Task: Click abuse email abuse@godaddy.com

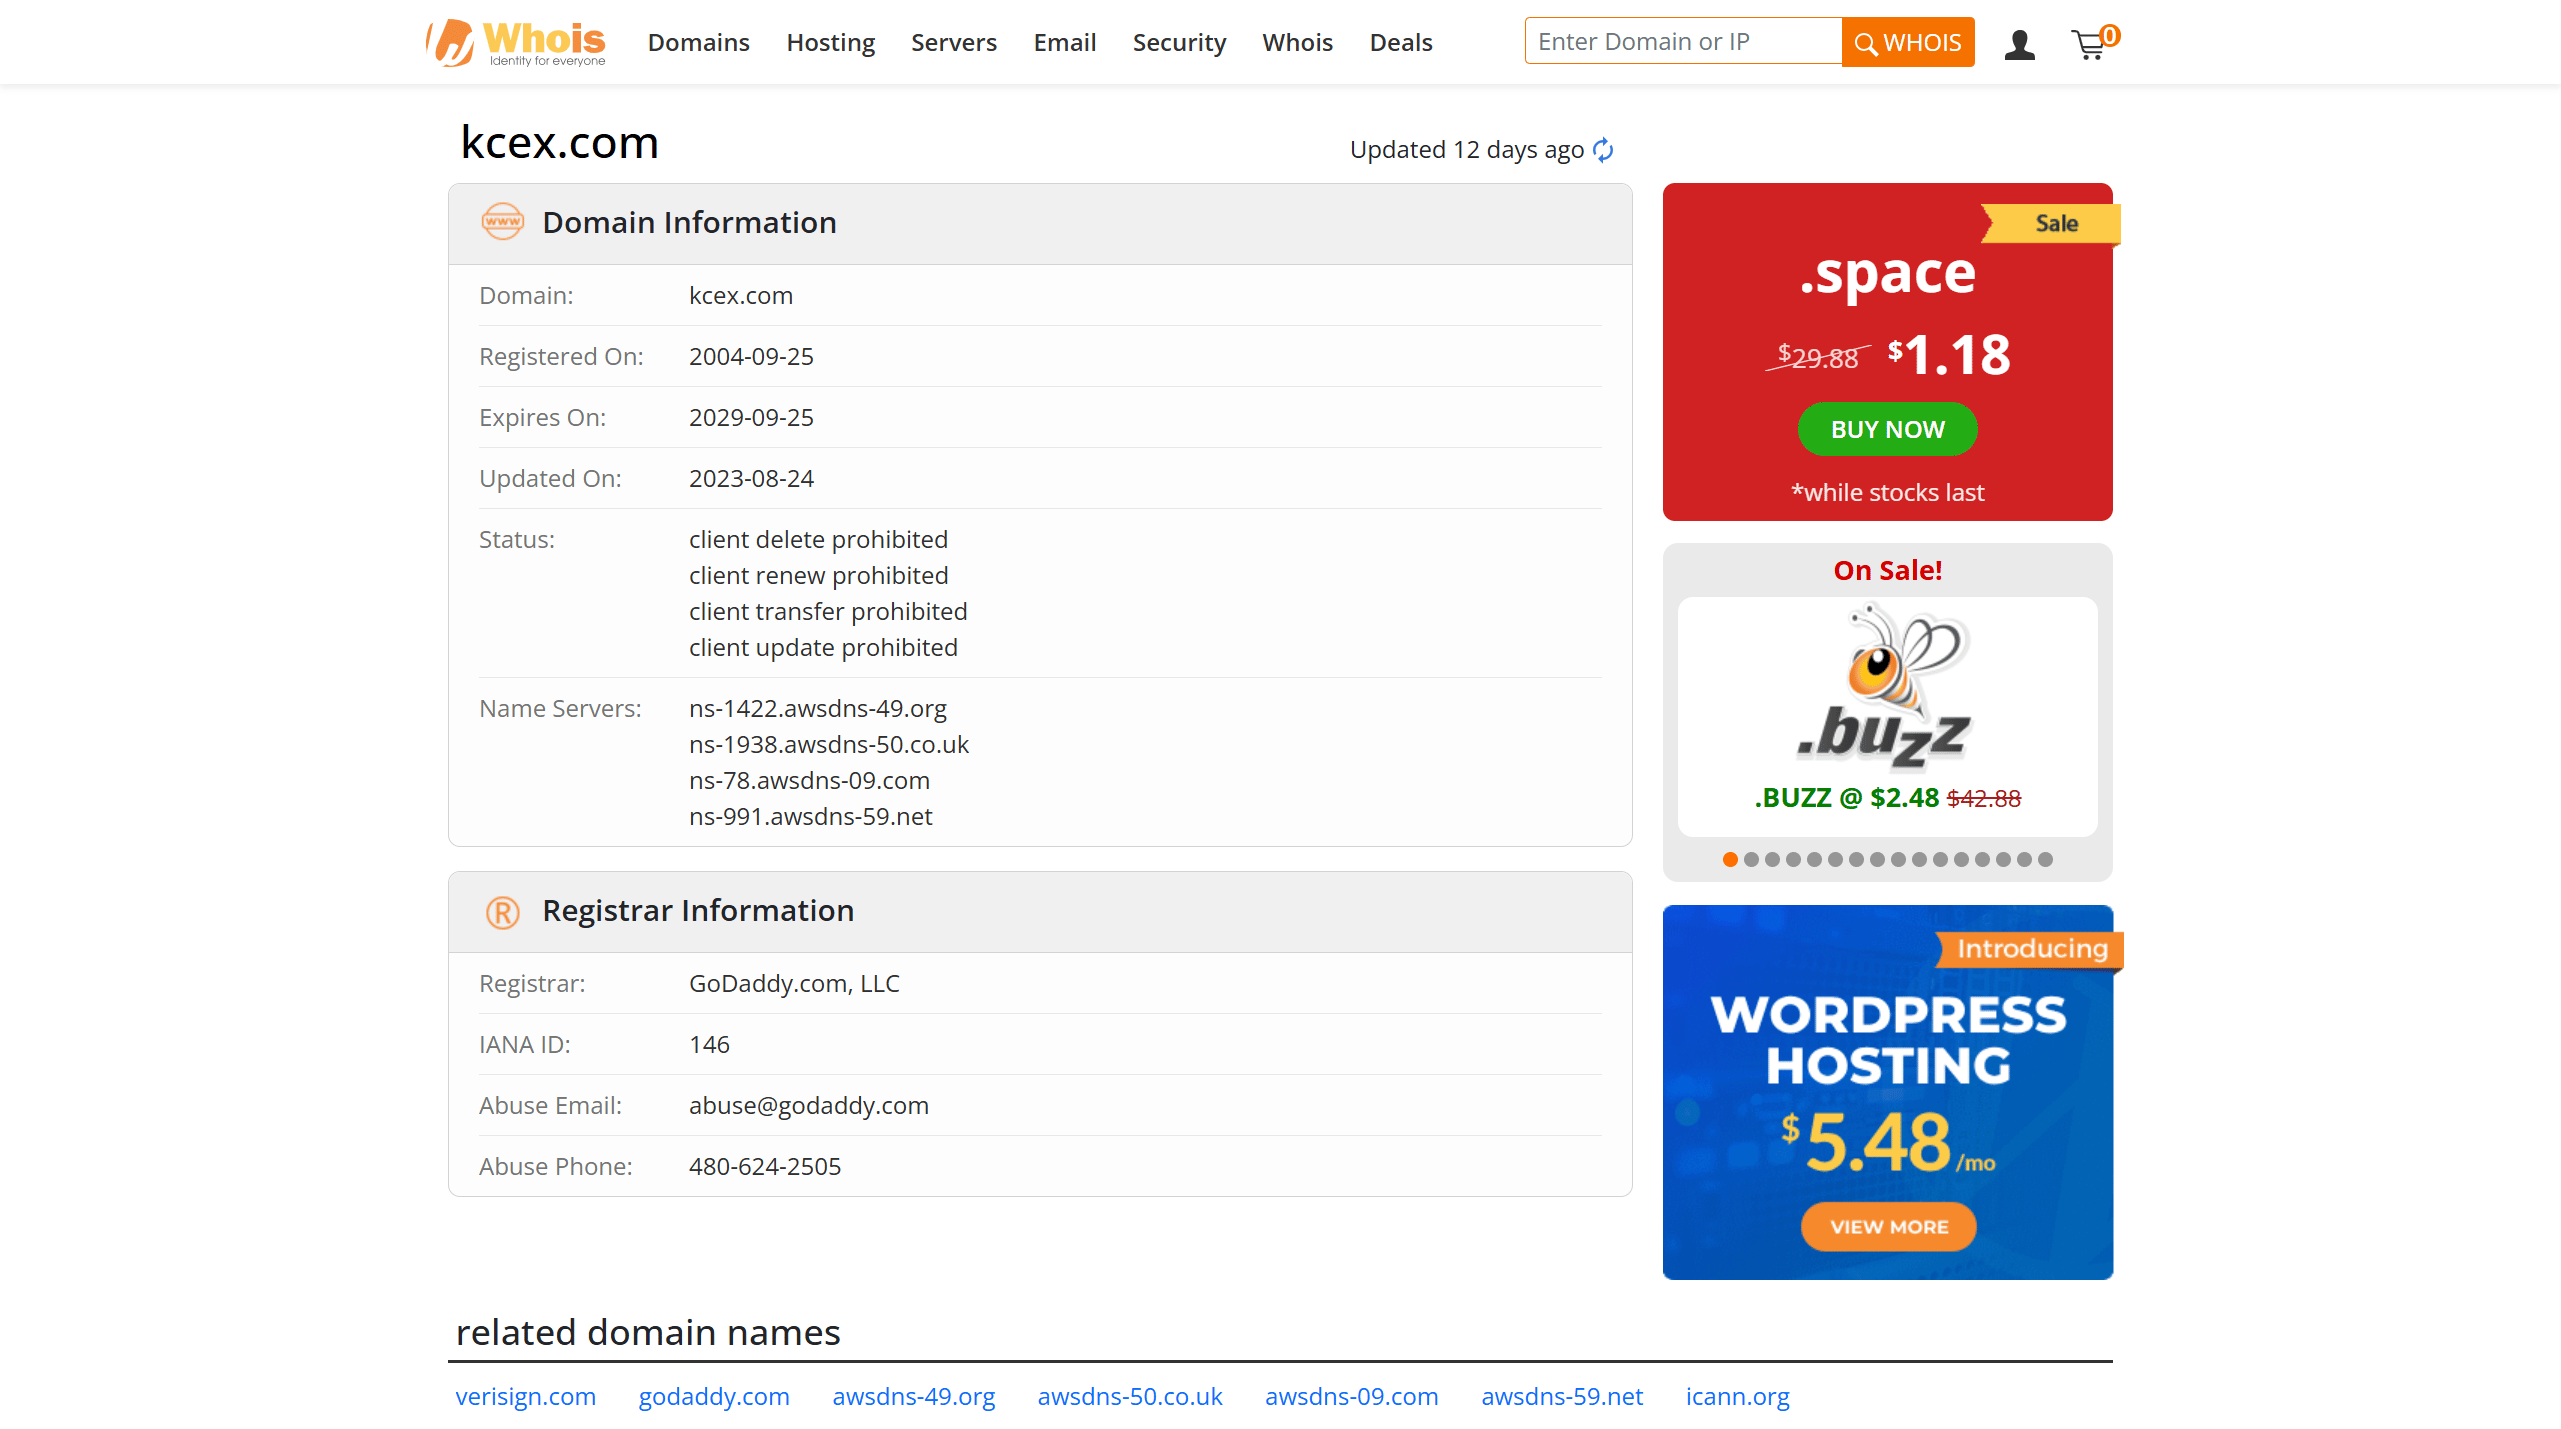Action: pyautogui.click(x=808, y=1105)
